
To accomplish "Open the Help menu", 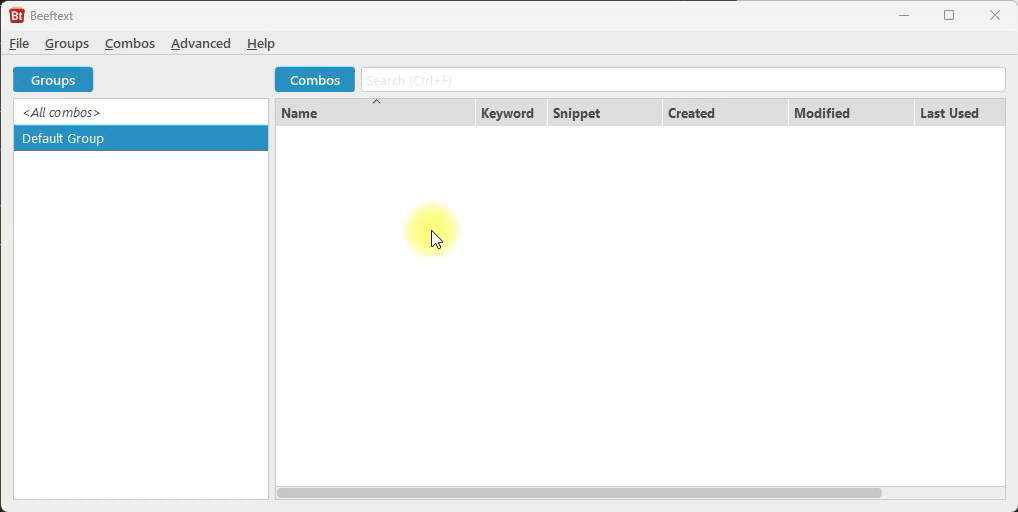I will coord(261,43).
